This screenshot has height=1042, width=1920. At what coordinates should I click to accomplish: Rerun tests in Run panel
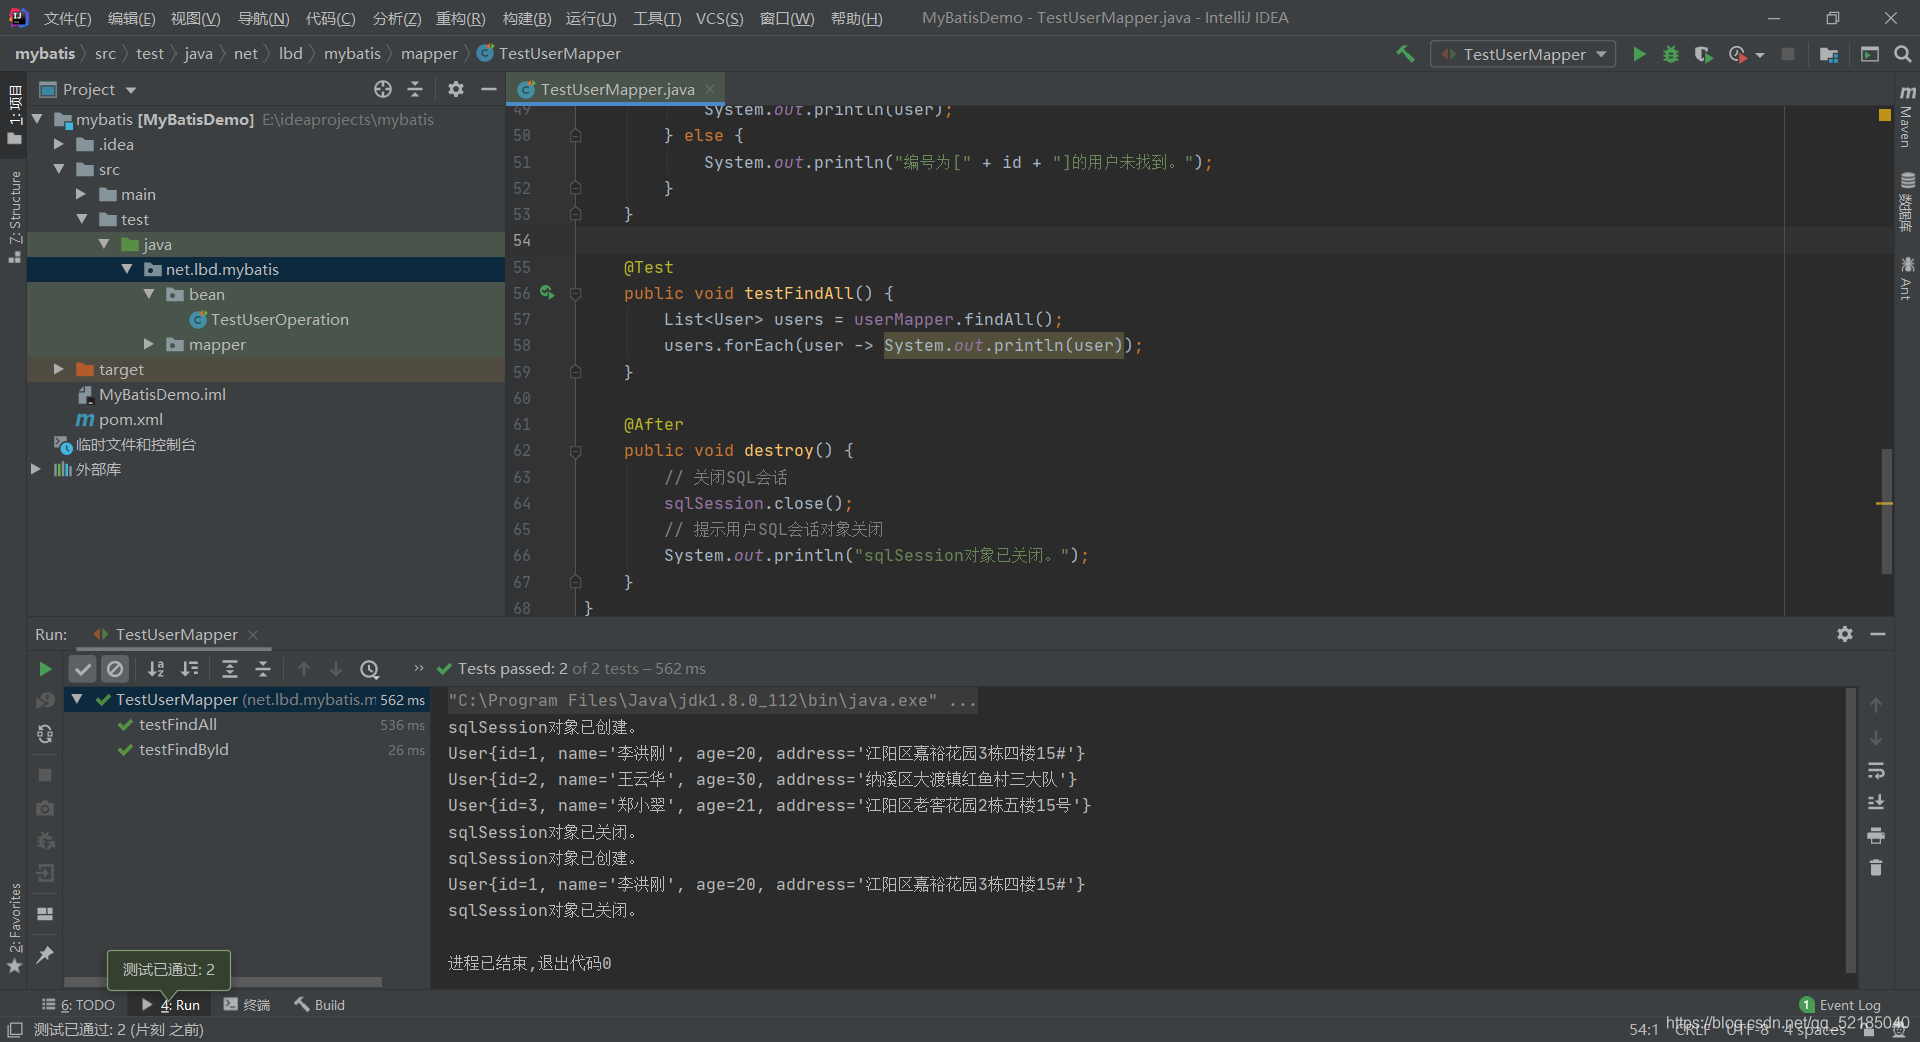45,669
